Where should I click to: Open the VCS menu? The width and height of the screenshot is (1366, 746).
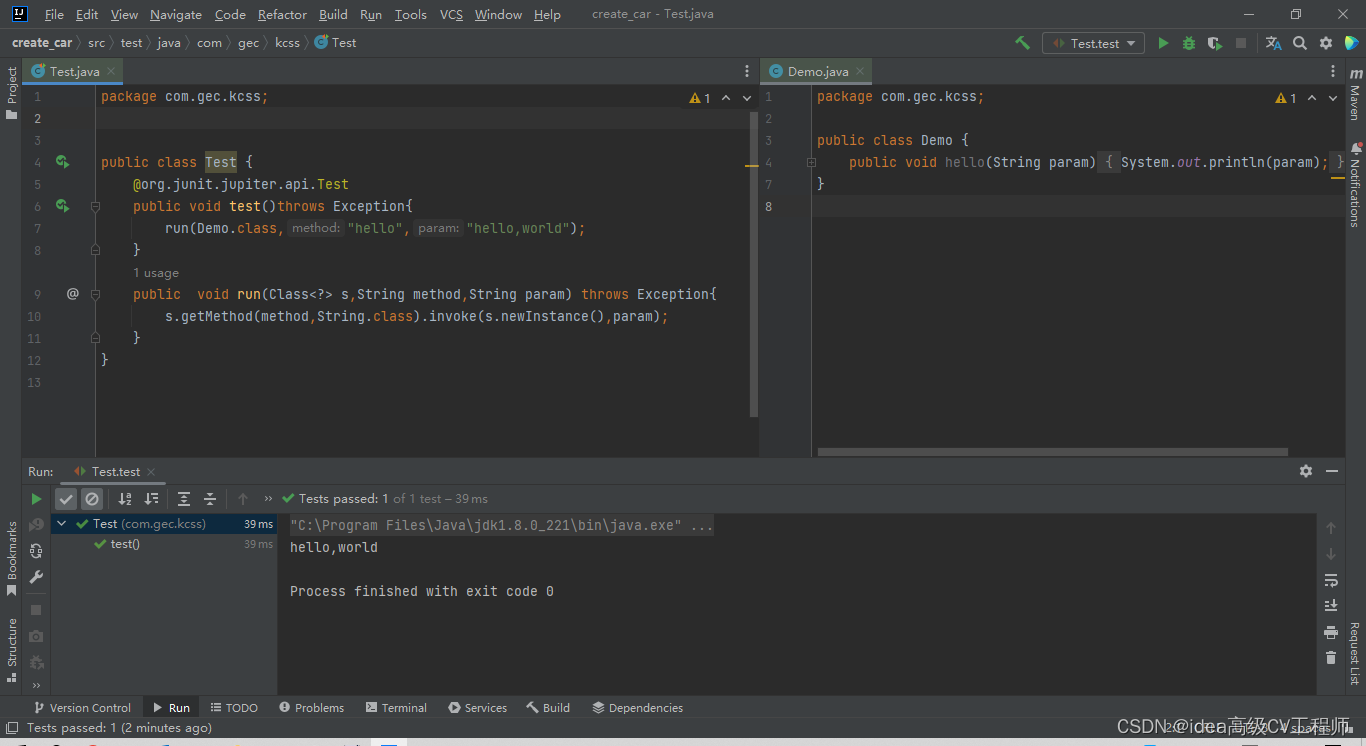pos(451,15)
